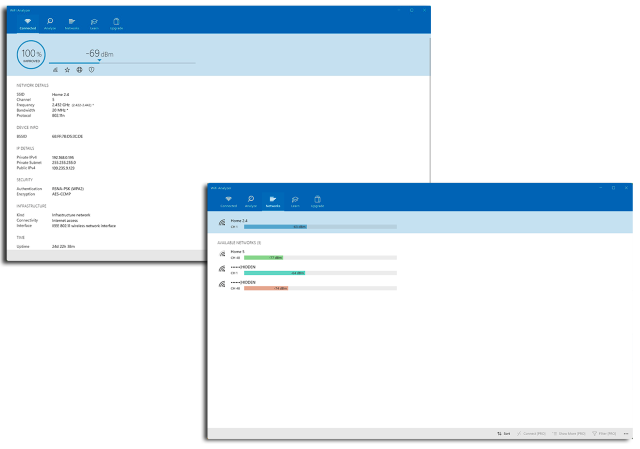
Task: Click the -69 dBm signal strength slider
Action: coord(98,61)
